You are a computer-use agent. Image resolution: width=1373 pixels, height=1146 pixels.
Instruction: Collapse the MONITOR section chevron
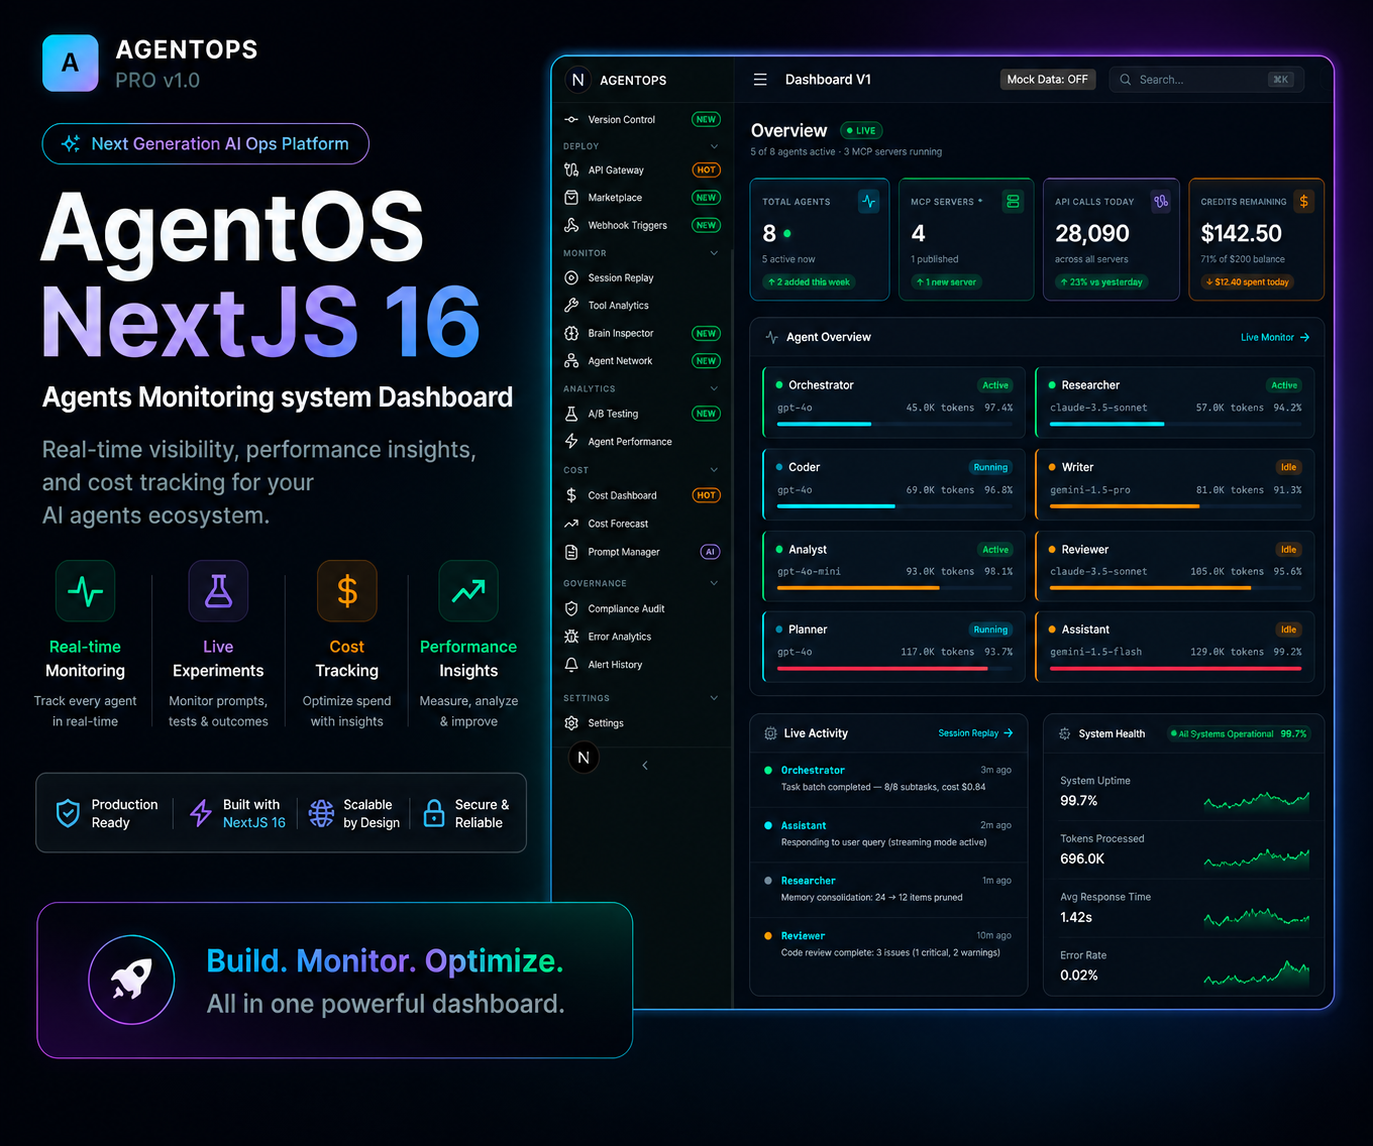pos(713,253)
